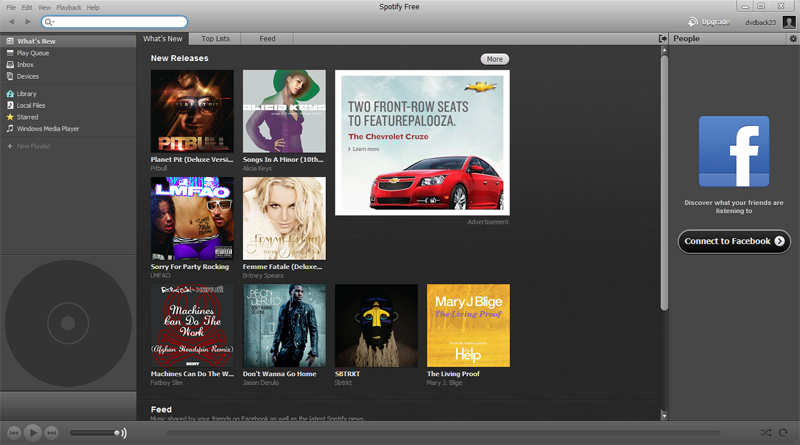Click the Chevrolet Cruze advertisement
Screen dimensions: 800x445
(x=422, y=143)
